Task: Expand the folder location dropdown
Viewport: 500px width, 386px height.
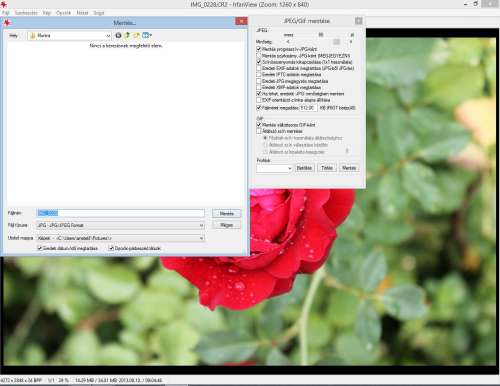Action: tap(70, 35)
